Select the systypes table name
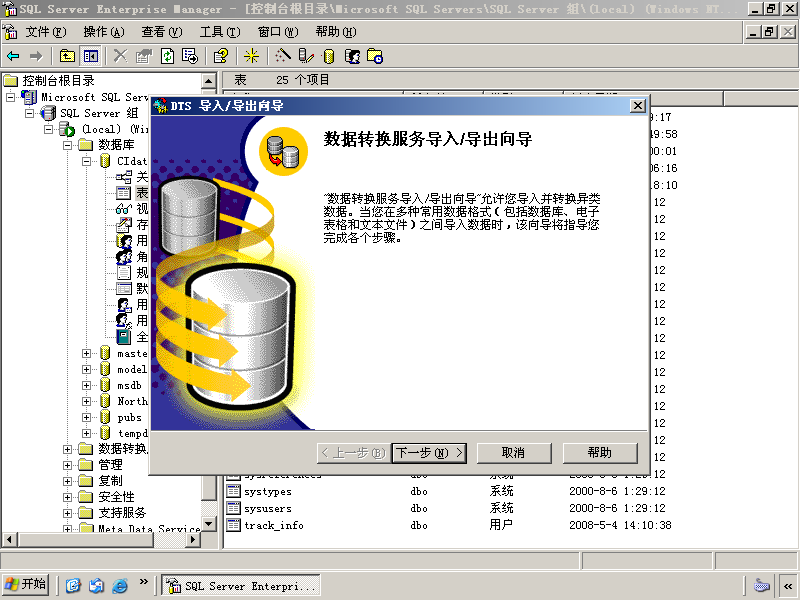Viewport: 800px width, 600px height. click(x=268, y=492)
